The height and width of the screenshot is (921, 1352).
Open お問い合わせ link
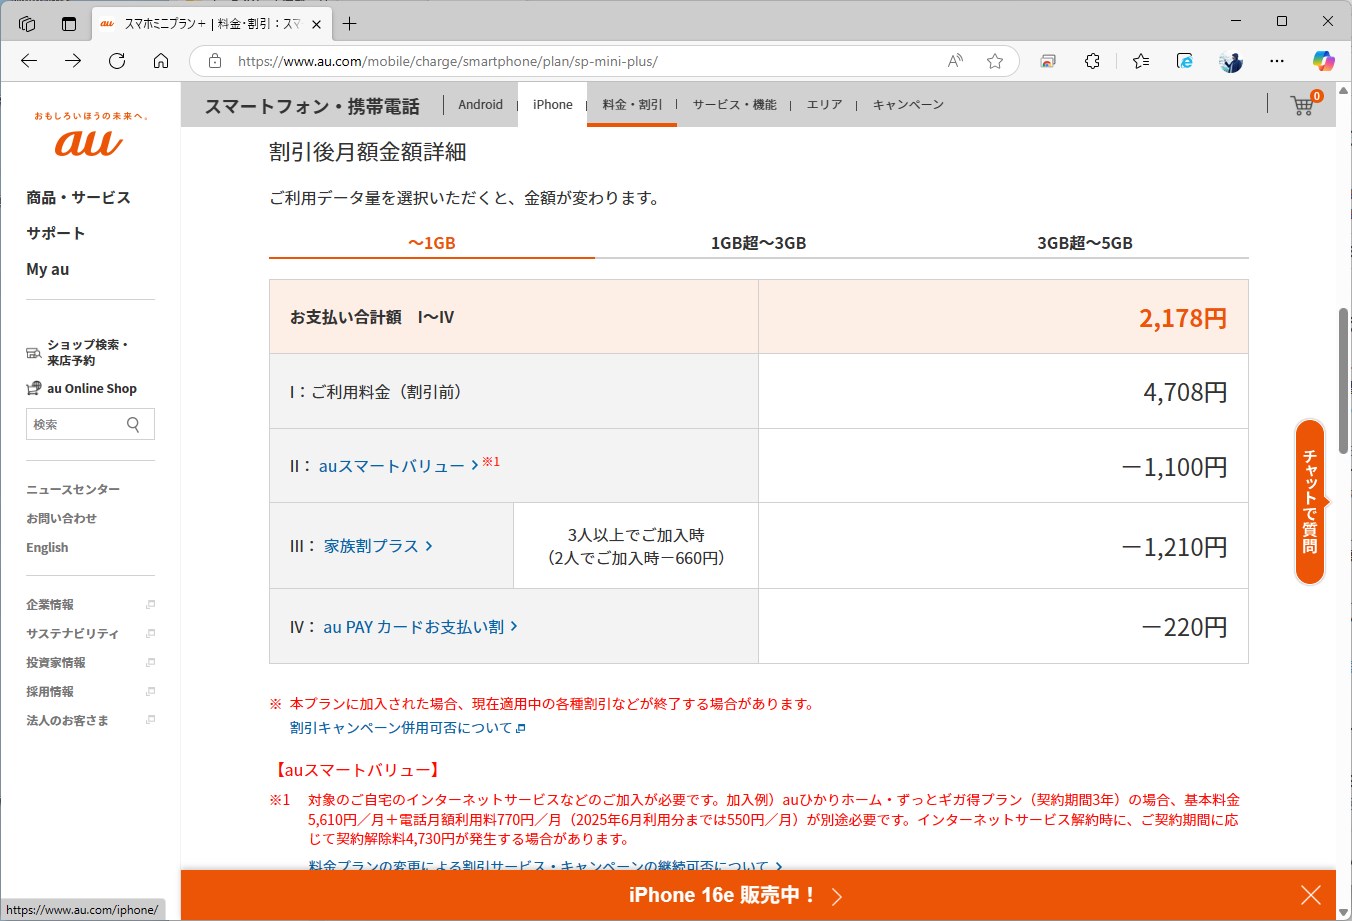[x=61, y=518]
